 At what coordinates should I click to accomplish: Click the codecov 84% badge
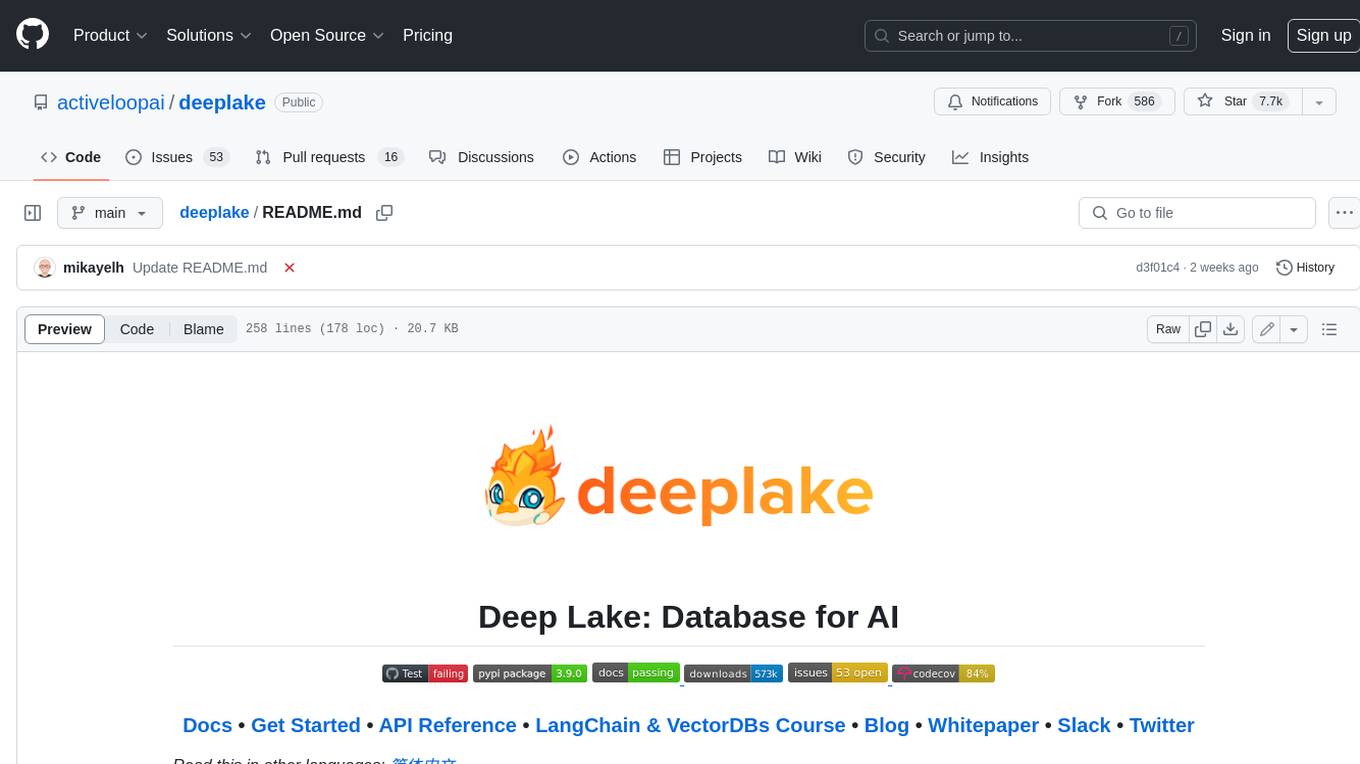tap(943, 673)
